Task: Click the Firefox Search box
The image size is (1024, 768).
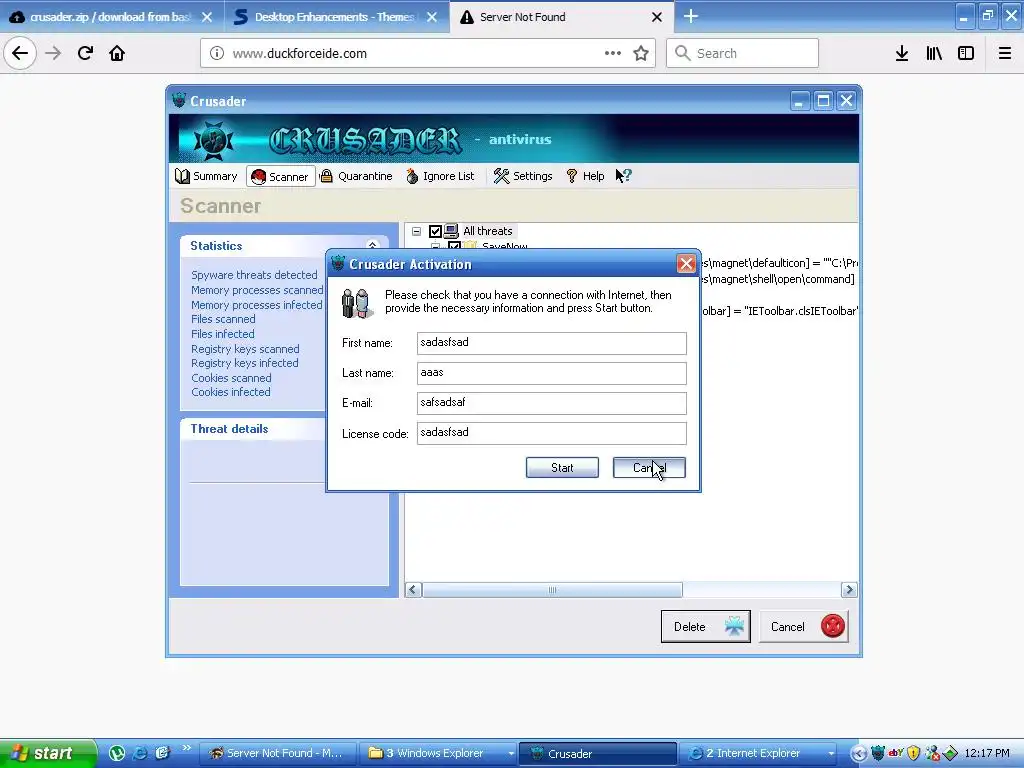Action: point(743,54)
